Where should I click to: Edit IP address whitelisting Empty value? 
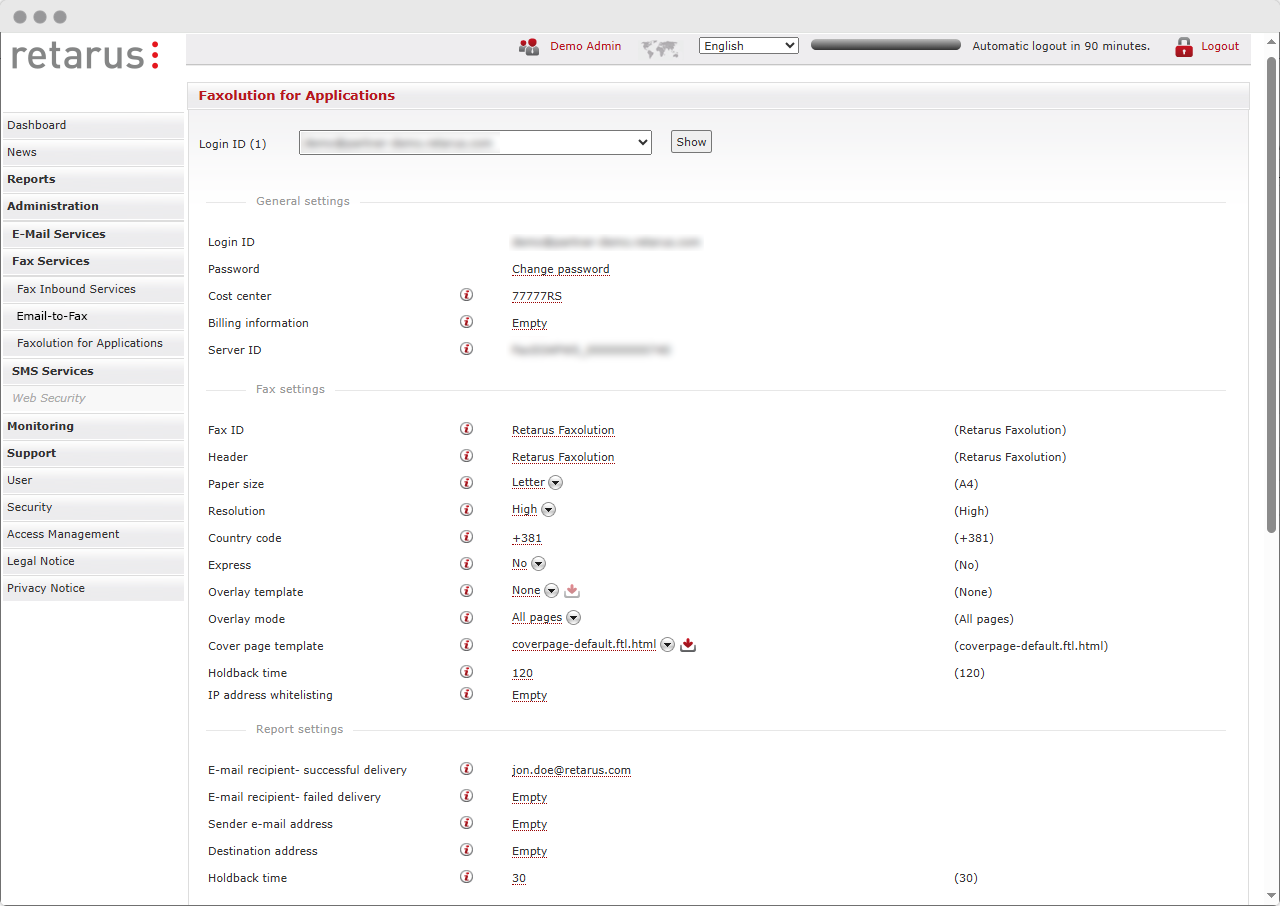pyautogui.click(x=529, y=695)
